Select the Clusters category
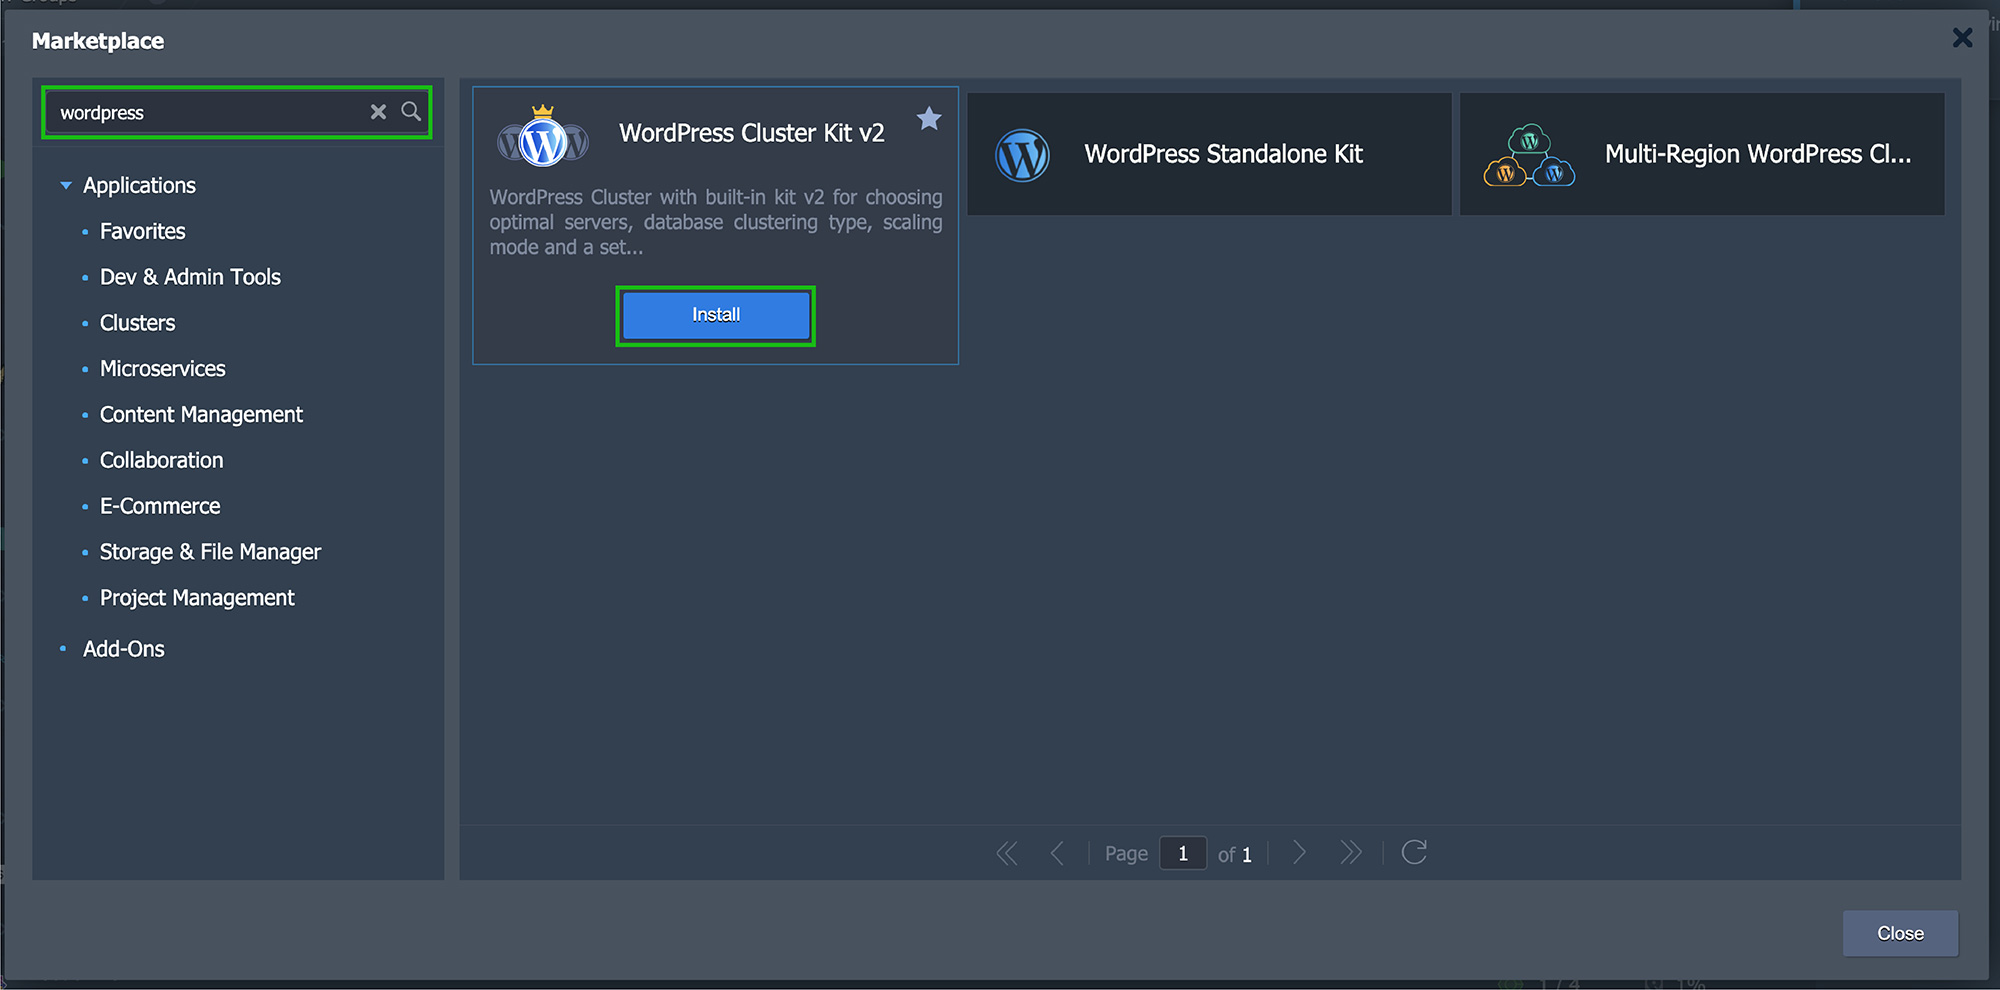Screen dimensions: 2000x990 [x=137, y=323]
